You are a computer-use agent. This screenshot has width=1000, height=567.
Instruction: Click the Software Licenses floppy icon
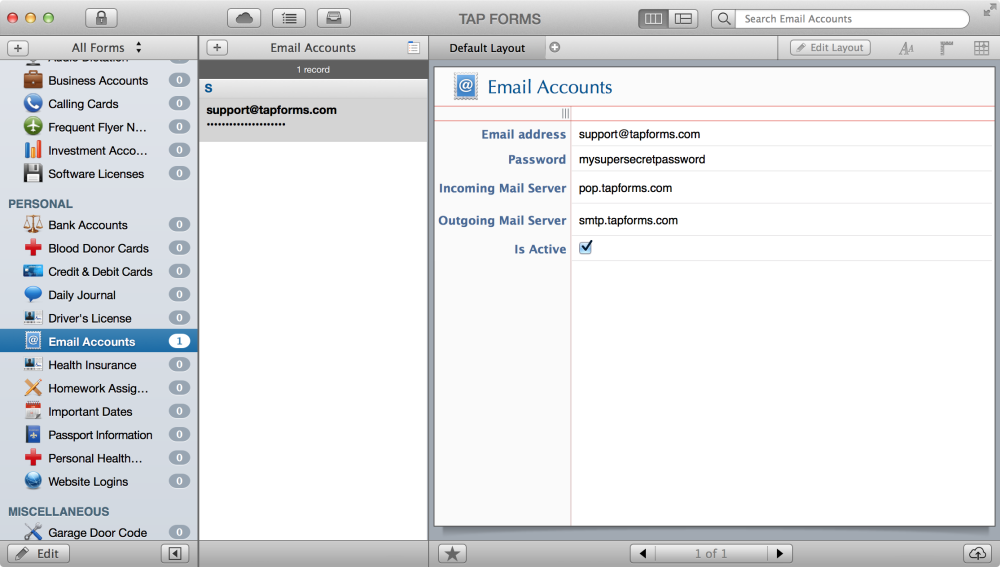33,173
